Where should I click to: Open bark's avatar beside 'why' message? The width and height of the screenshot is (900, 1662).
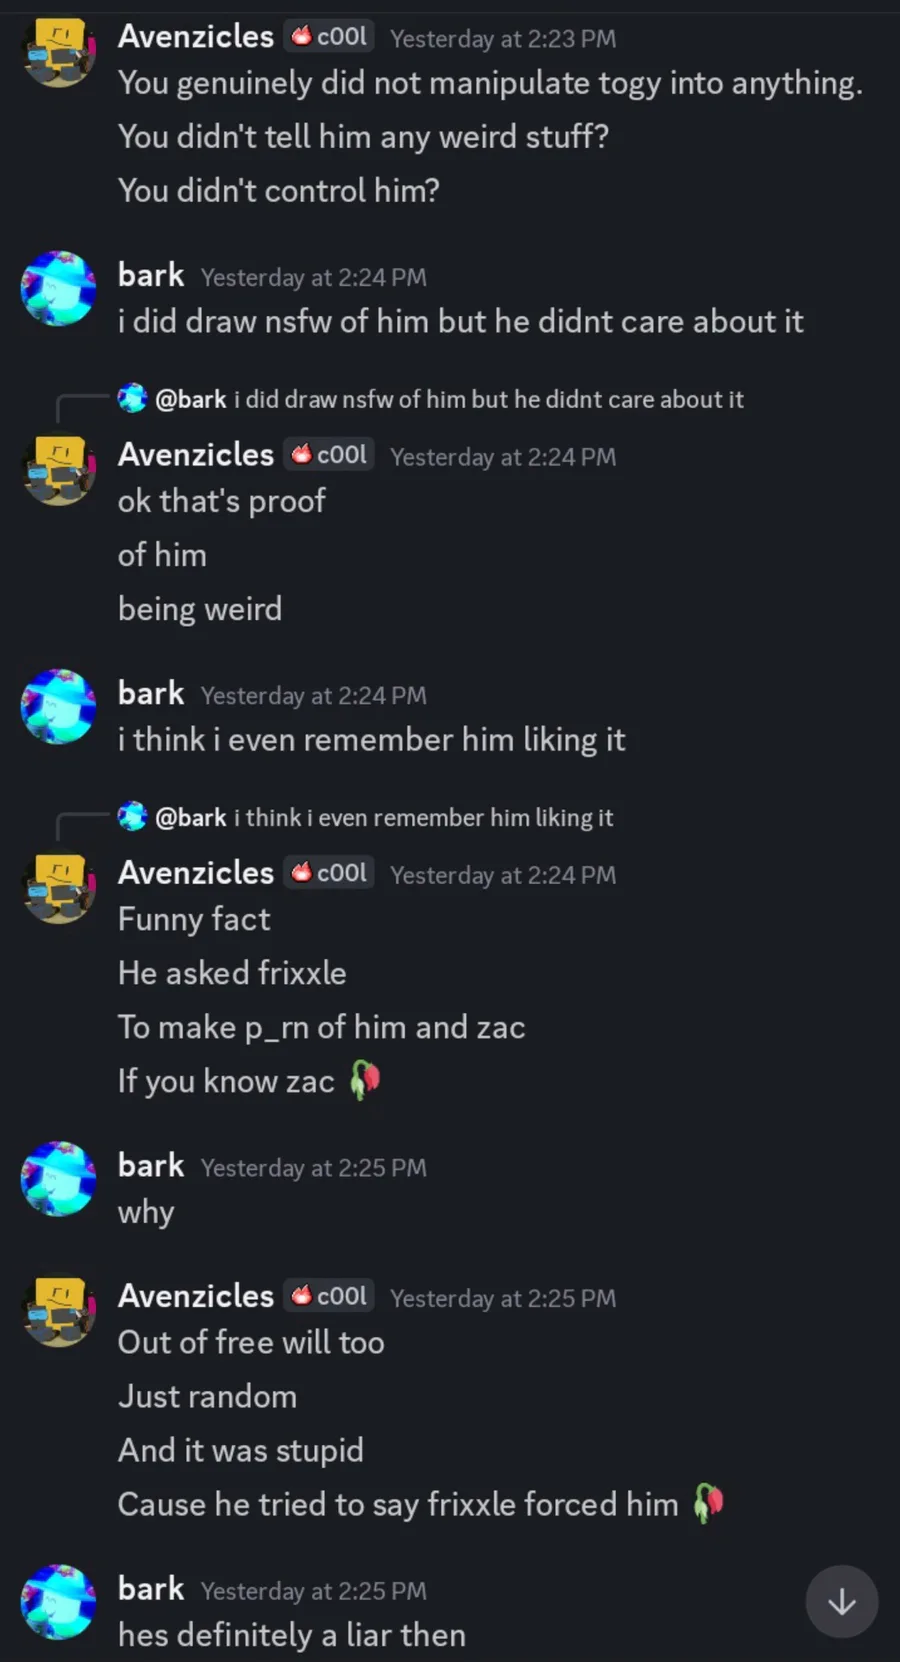tap(59, 1179)
